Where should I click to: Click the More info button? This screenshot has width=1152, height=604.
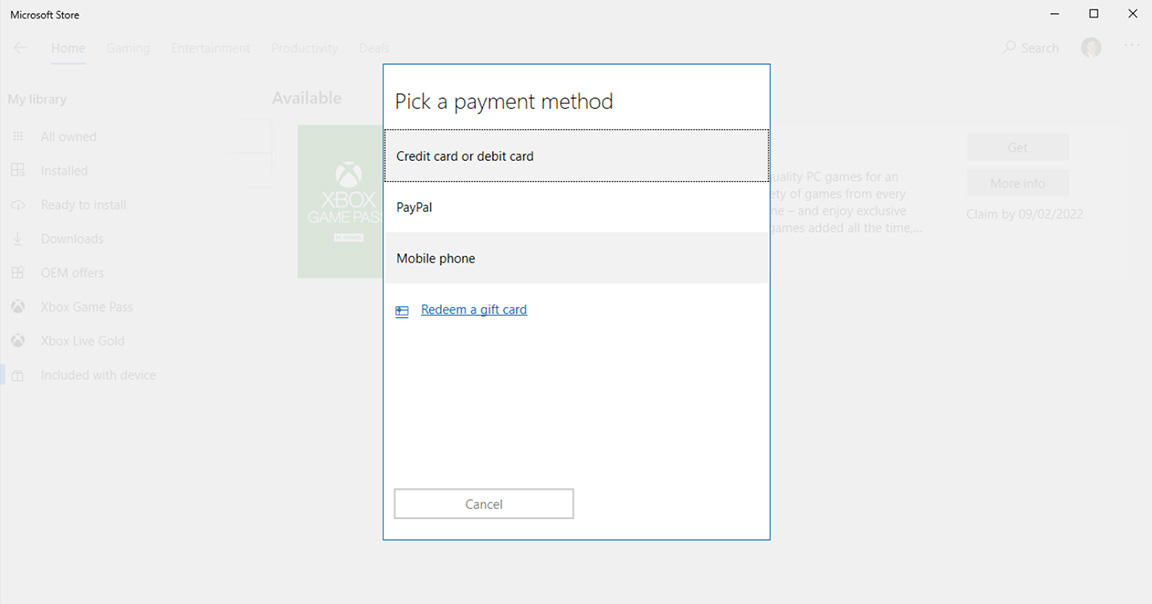coord(1017,183)
